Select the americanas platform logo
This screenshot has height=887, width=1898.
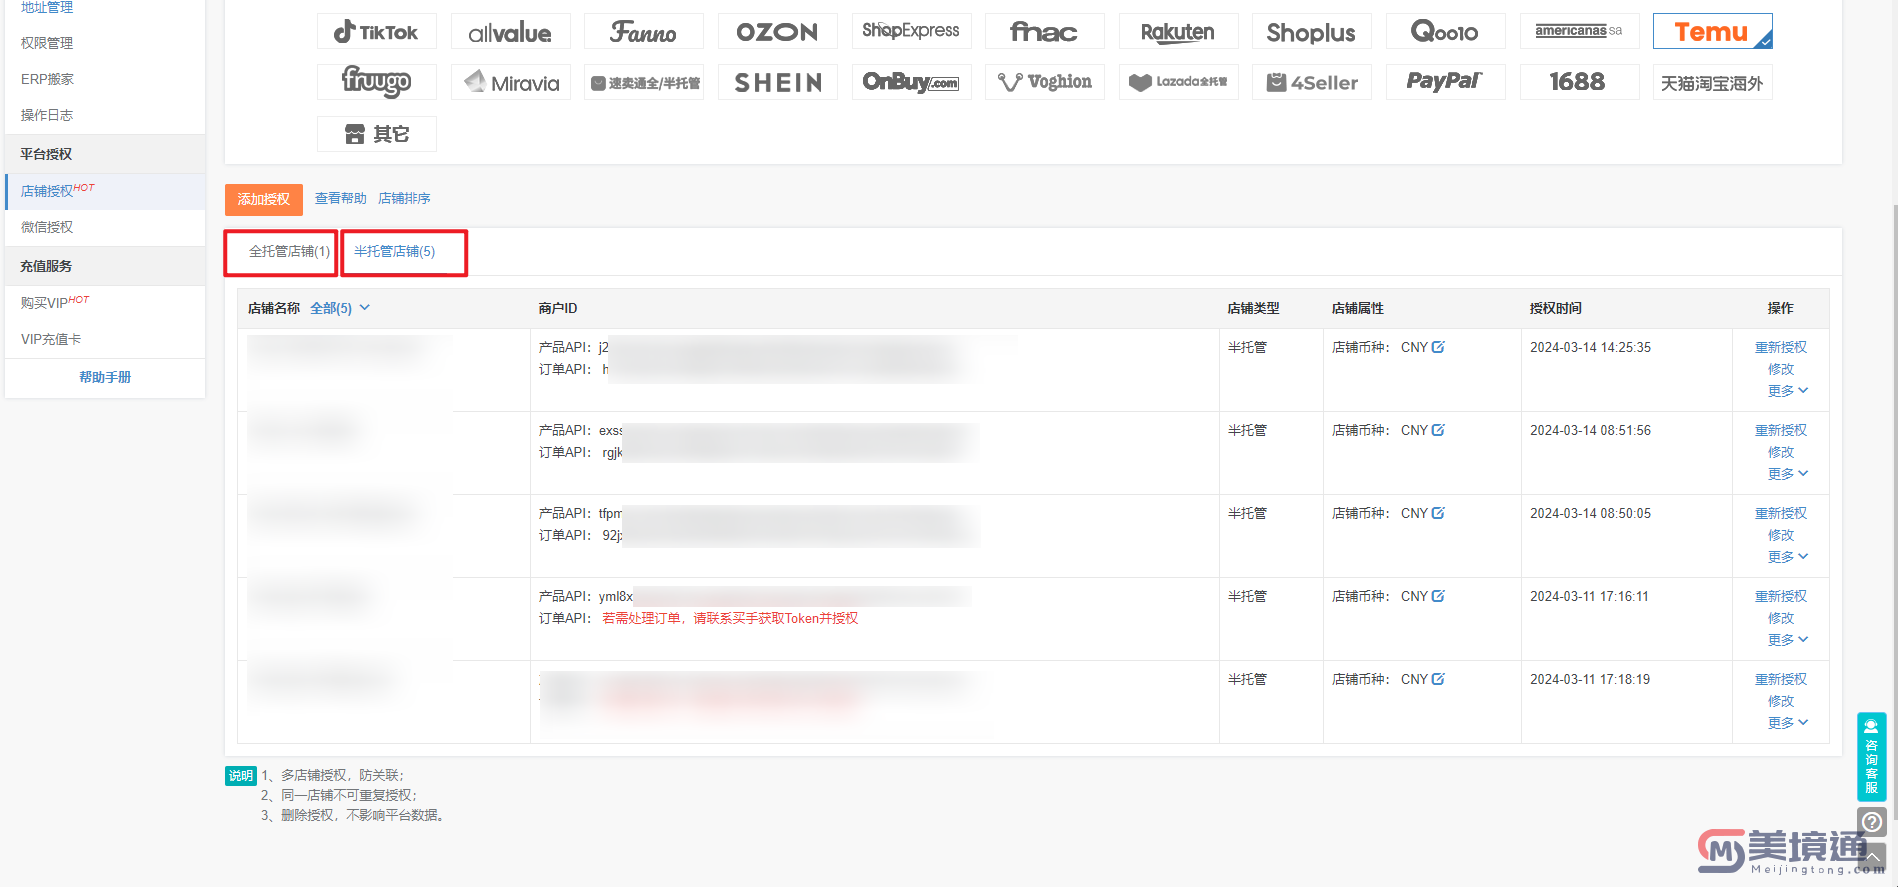[1579, 32]
